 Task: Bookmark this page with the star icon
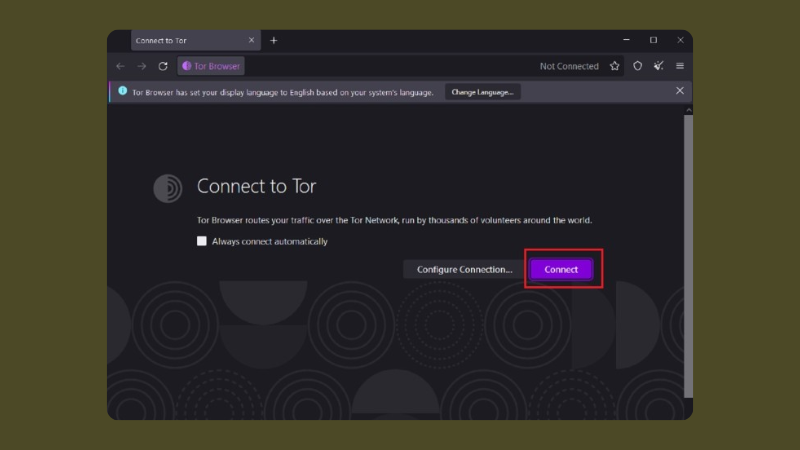615,66
